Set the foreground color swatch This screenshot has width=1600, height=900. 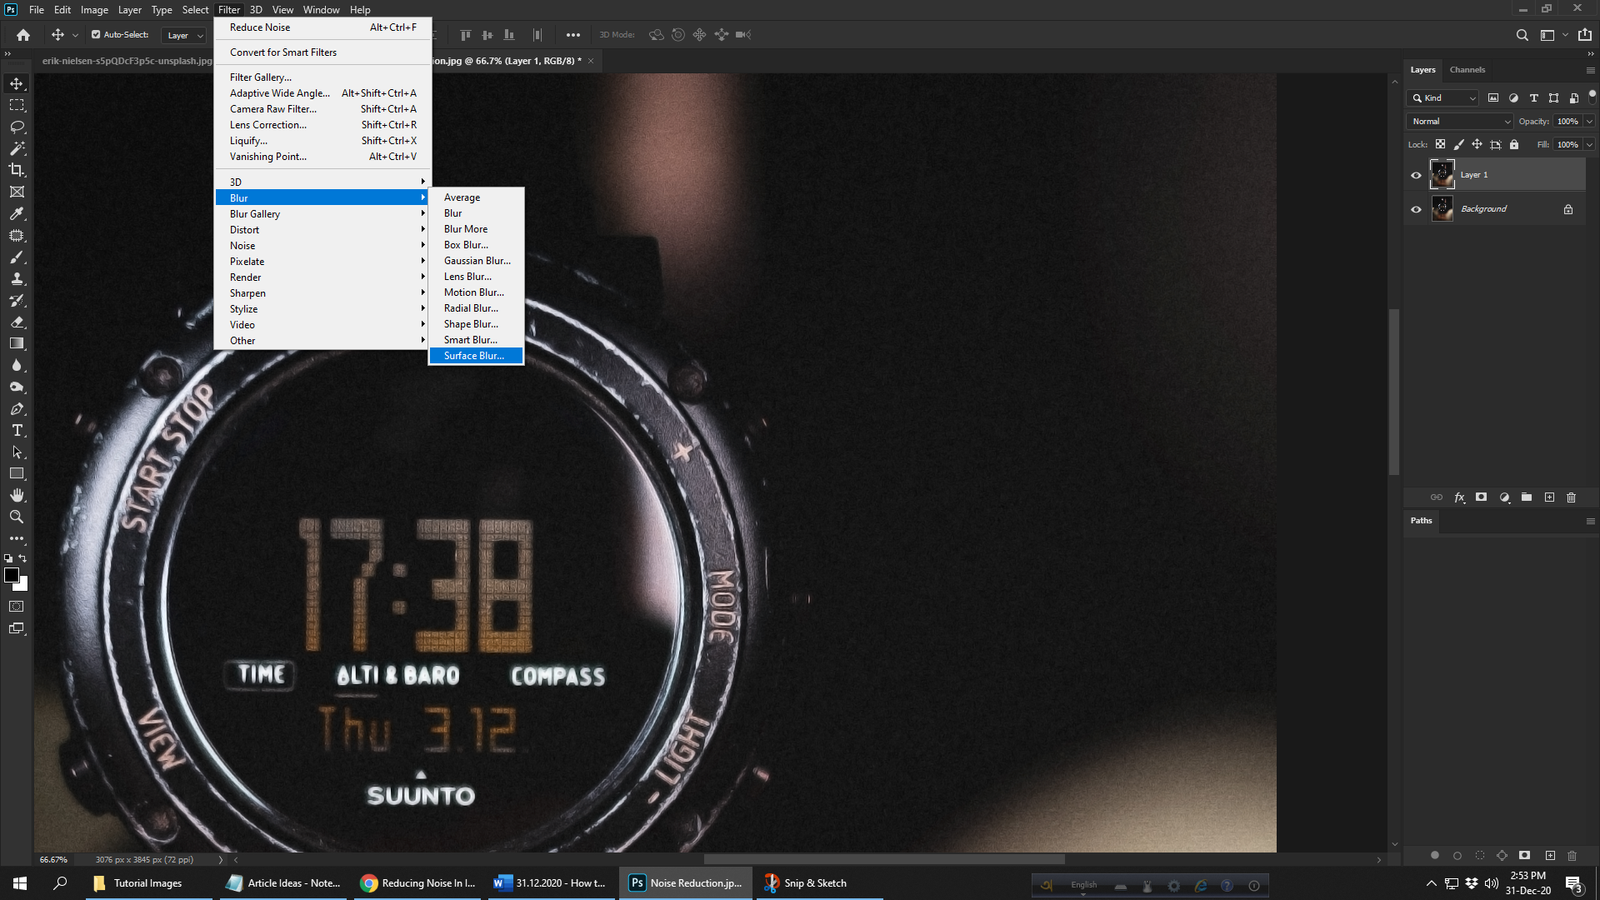point(11,575)
